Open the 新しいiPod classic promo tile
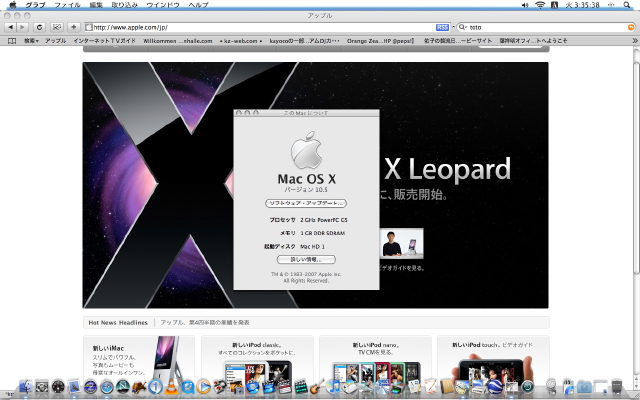Screen dimensions: 640x400 tap(257, 359)
